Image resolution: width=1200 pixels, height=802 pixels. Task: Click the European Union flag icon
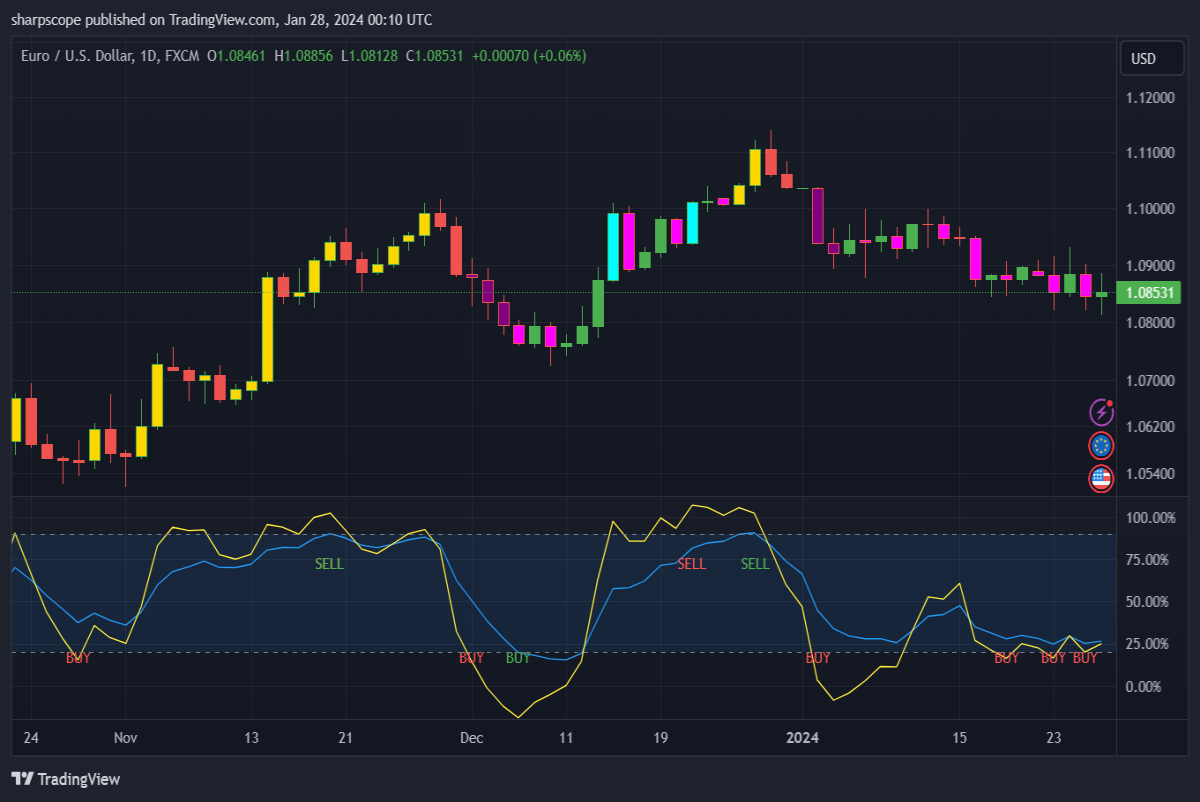(1101, 445)
